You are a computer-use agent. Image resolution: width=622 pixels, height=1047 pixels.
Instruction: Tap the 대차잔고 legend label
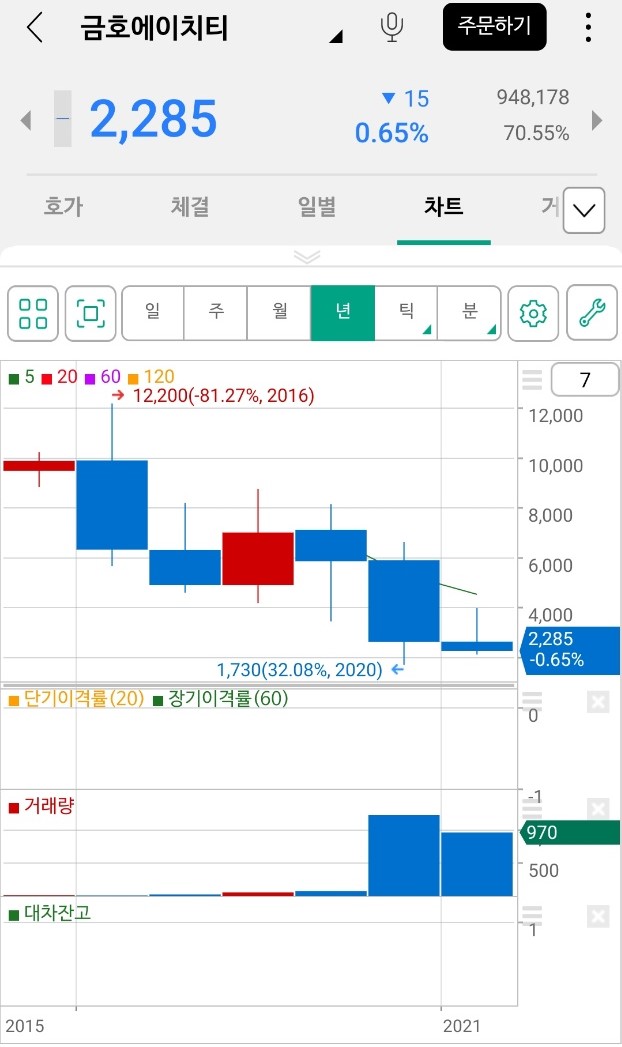(x=49, y=913)
